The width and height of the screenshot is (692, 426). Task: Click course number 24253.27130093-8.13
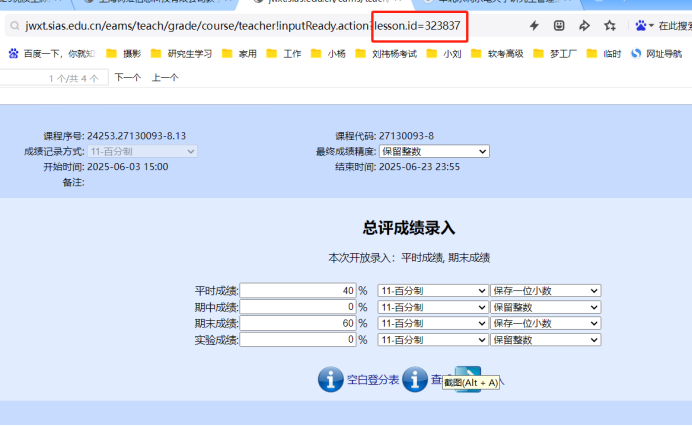136,136
